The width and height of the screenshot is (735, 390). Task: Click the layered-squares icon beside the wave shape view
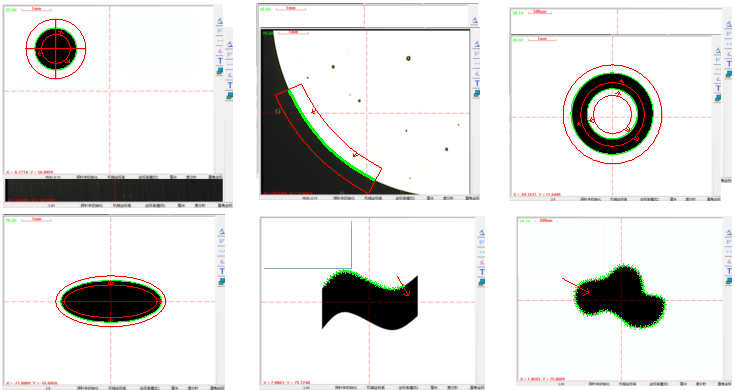click(482, 282)
